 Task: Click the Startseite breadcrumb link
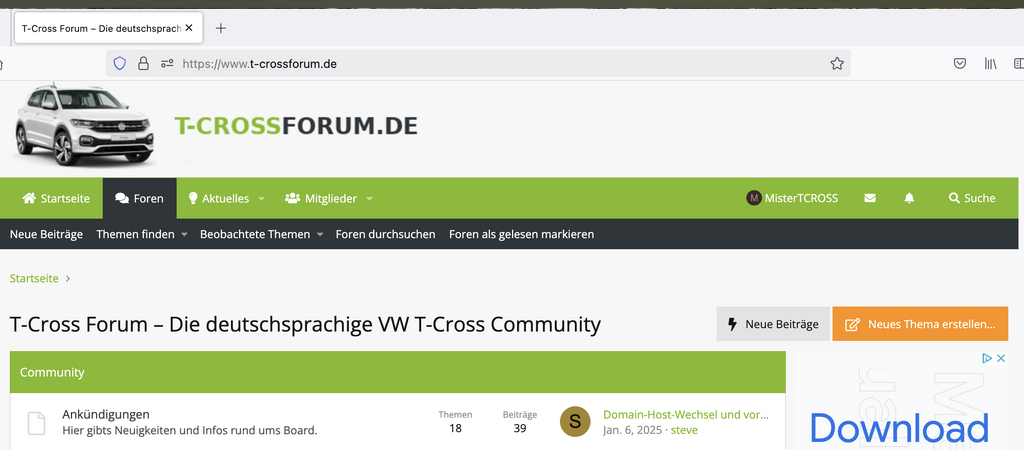point(34,278)
